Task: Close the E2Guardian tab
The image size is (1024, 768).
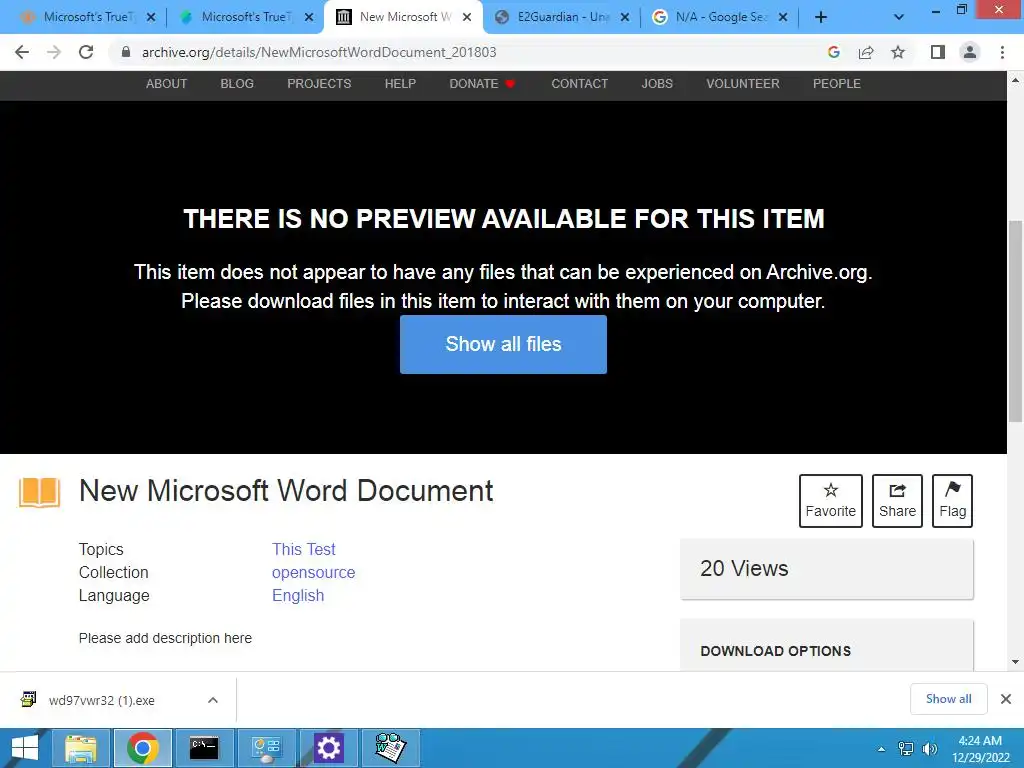Action: click(625, 18)
